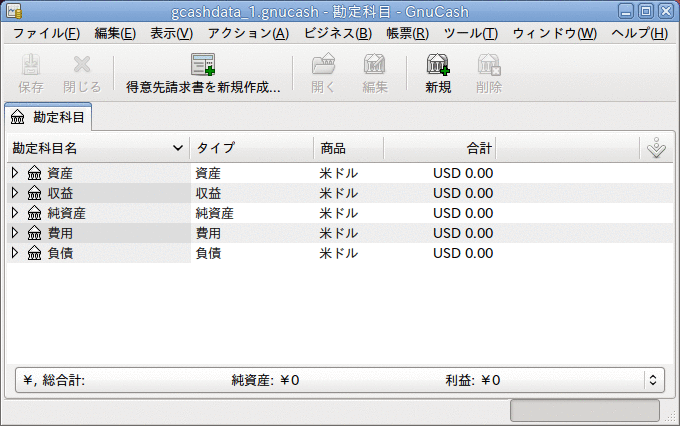Open the アクション(A) menu

click(x=248, y=33)
